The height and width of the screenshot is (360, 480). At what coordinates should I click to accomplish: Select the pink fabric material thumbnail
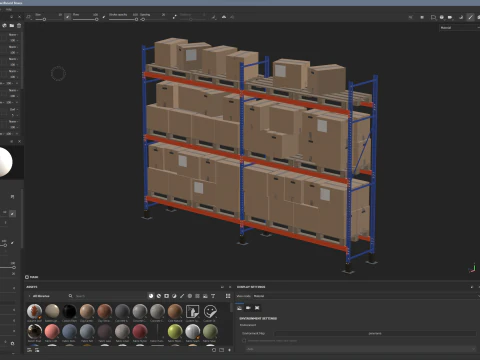(52, 332)
